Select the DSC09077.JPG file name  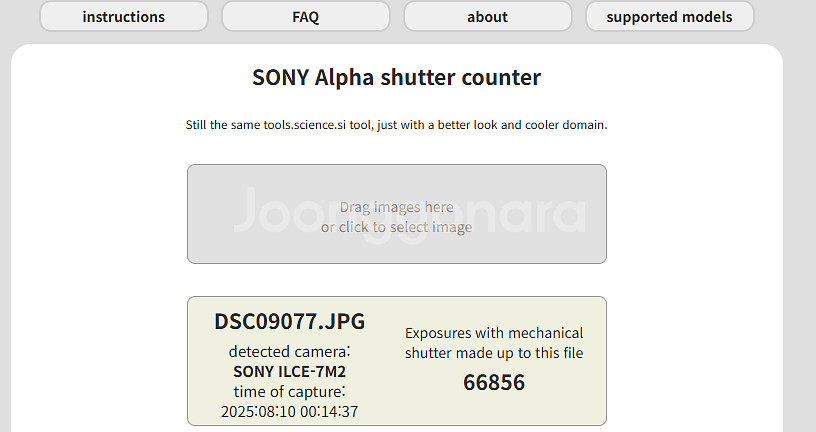[x=290, y=321]
